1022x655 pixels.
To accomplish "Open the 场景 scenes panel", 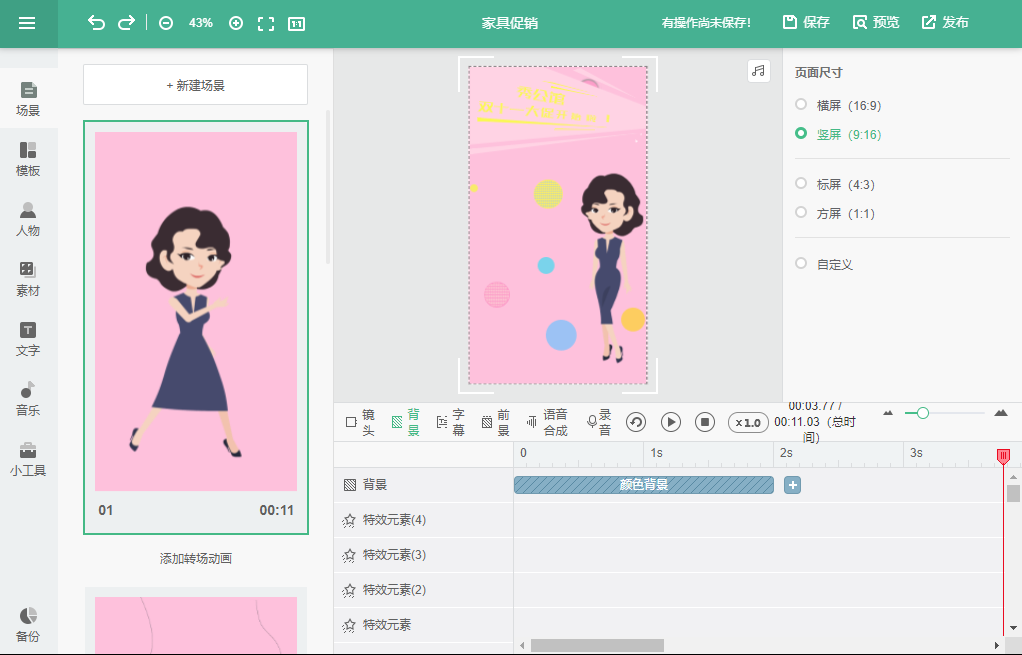I will pyautogui.click(x=28, y=99).
